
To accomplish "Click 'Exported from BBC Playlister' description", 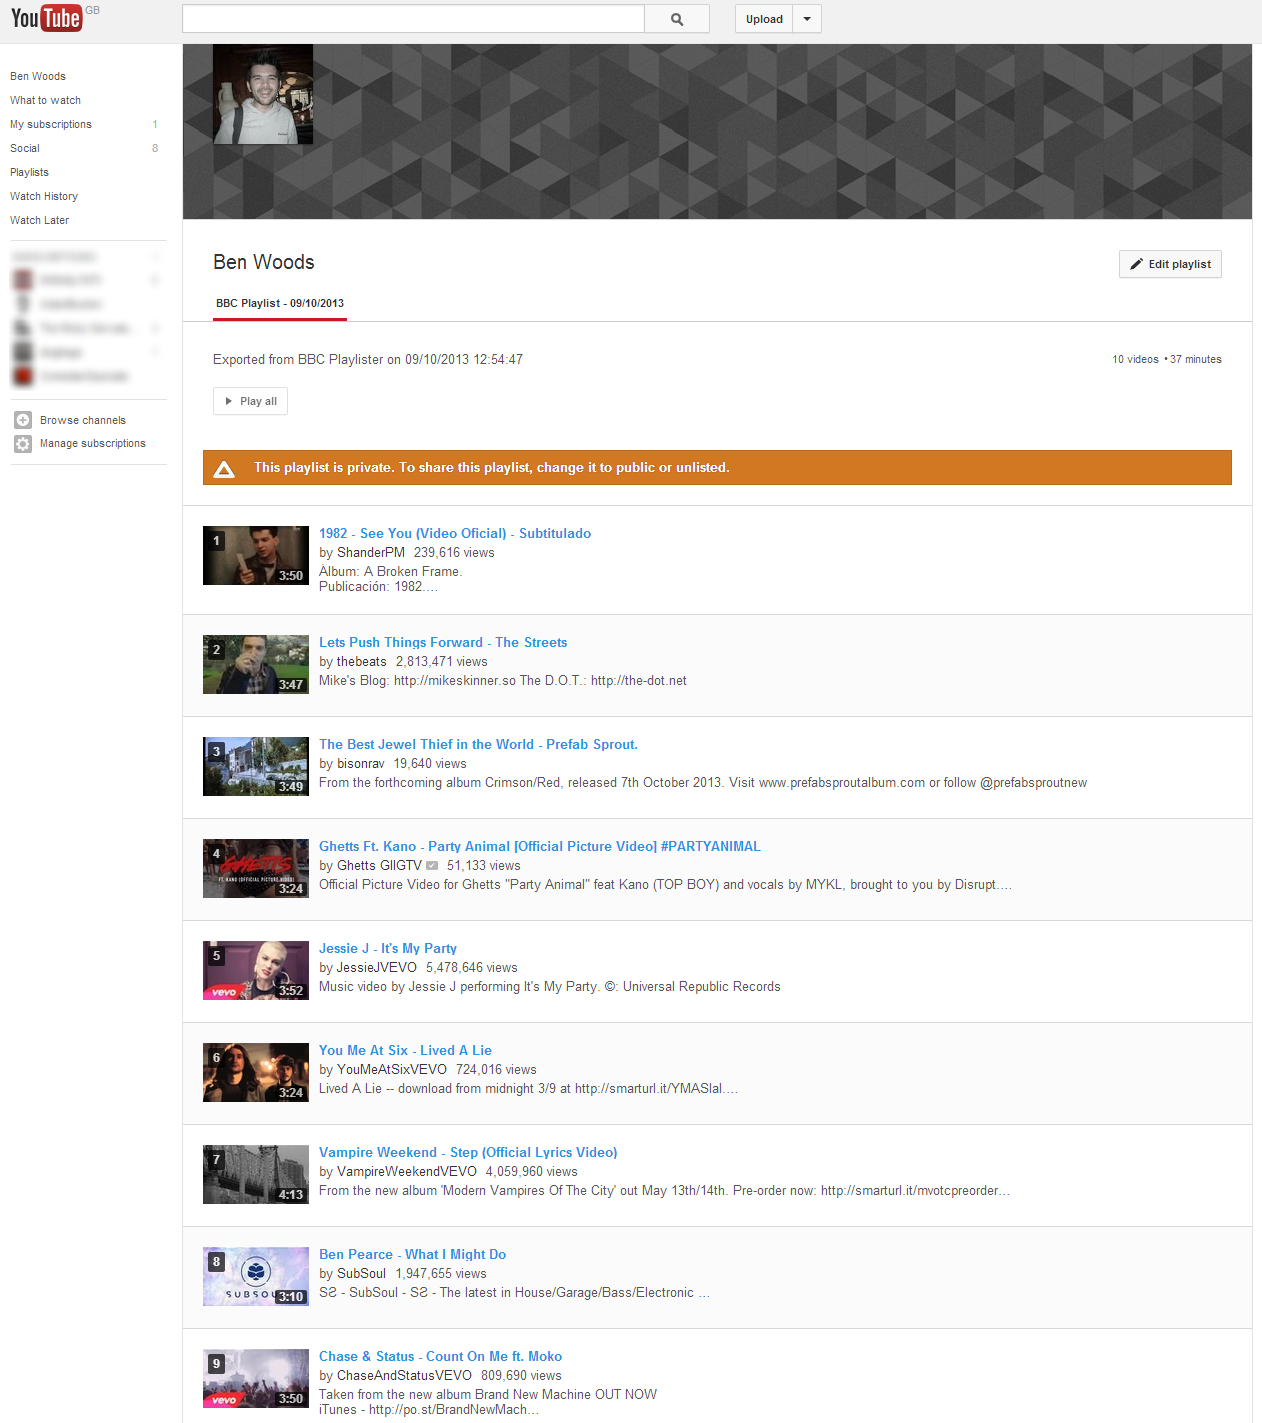I will point(368,359).
